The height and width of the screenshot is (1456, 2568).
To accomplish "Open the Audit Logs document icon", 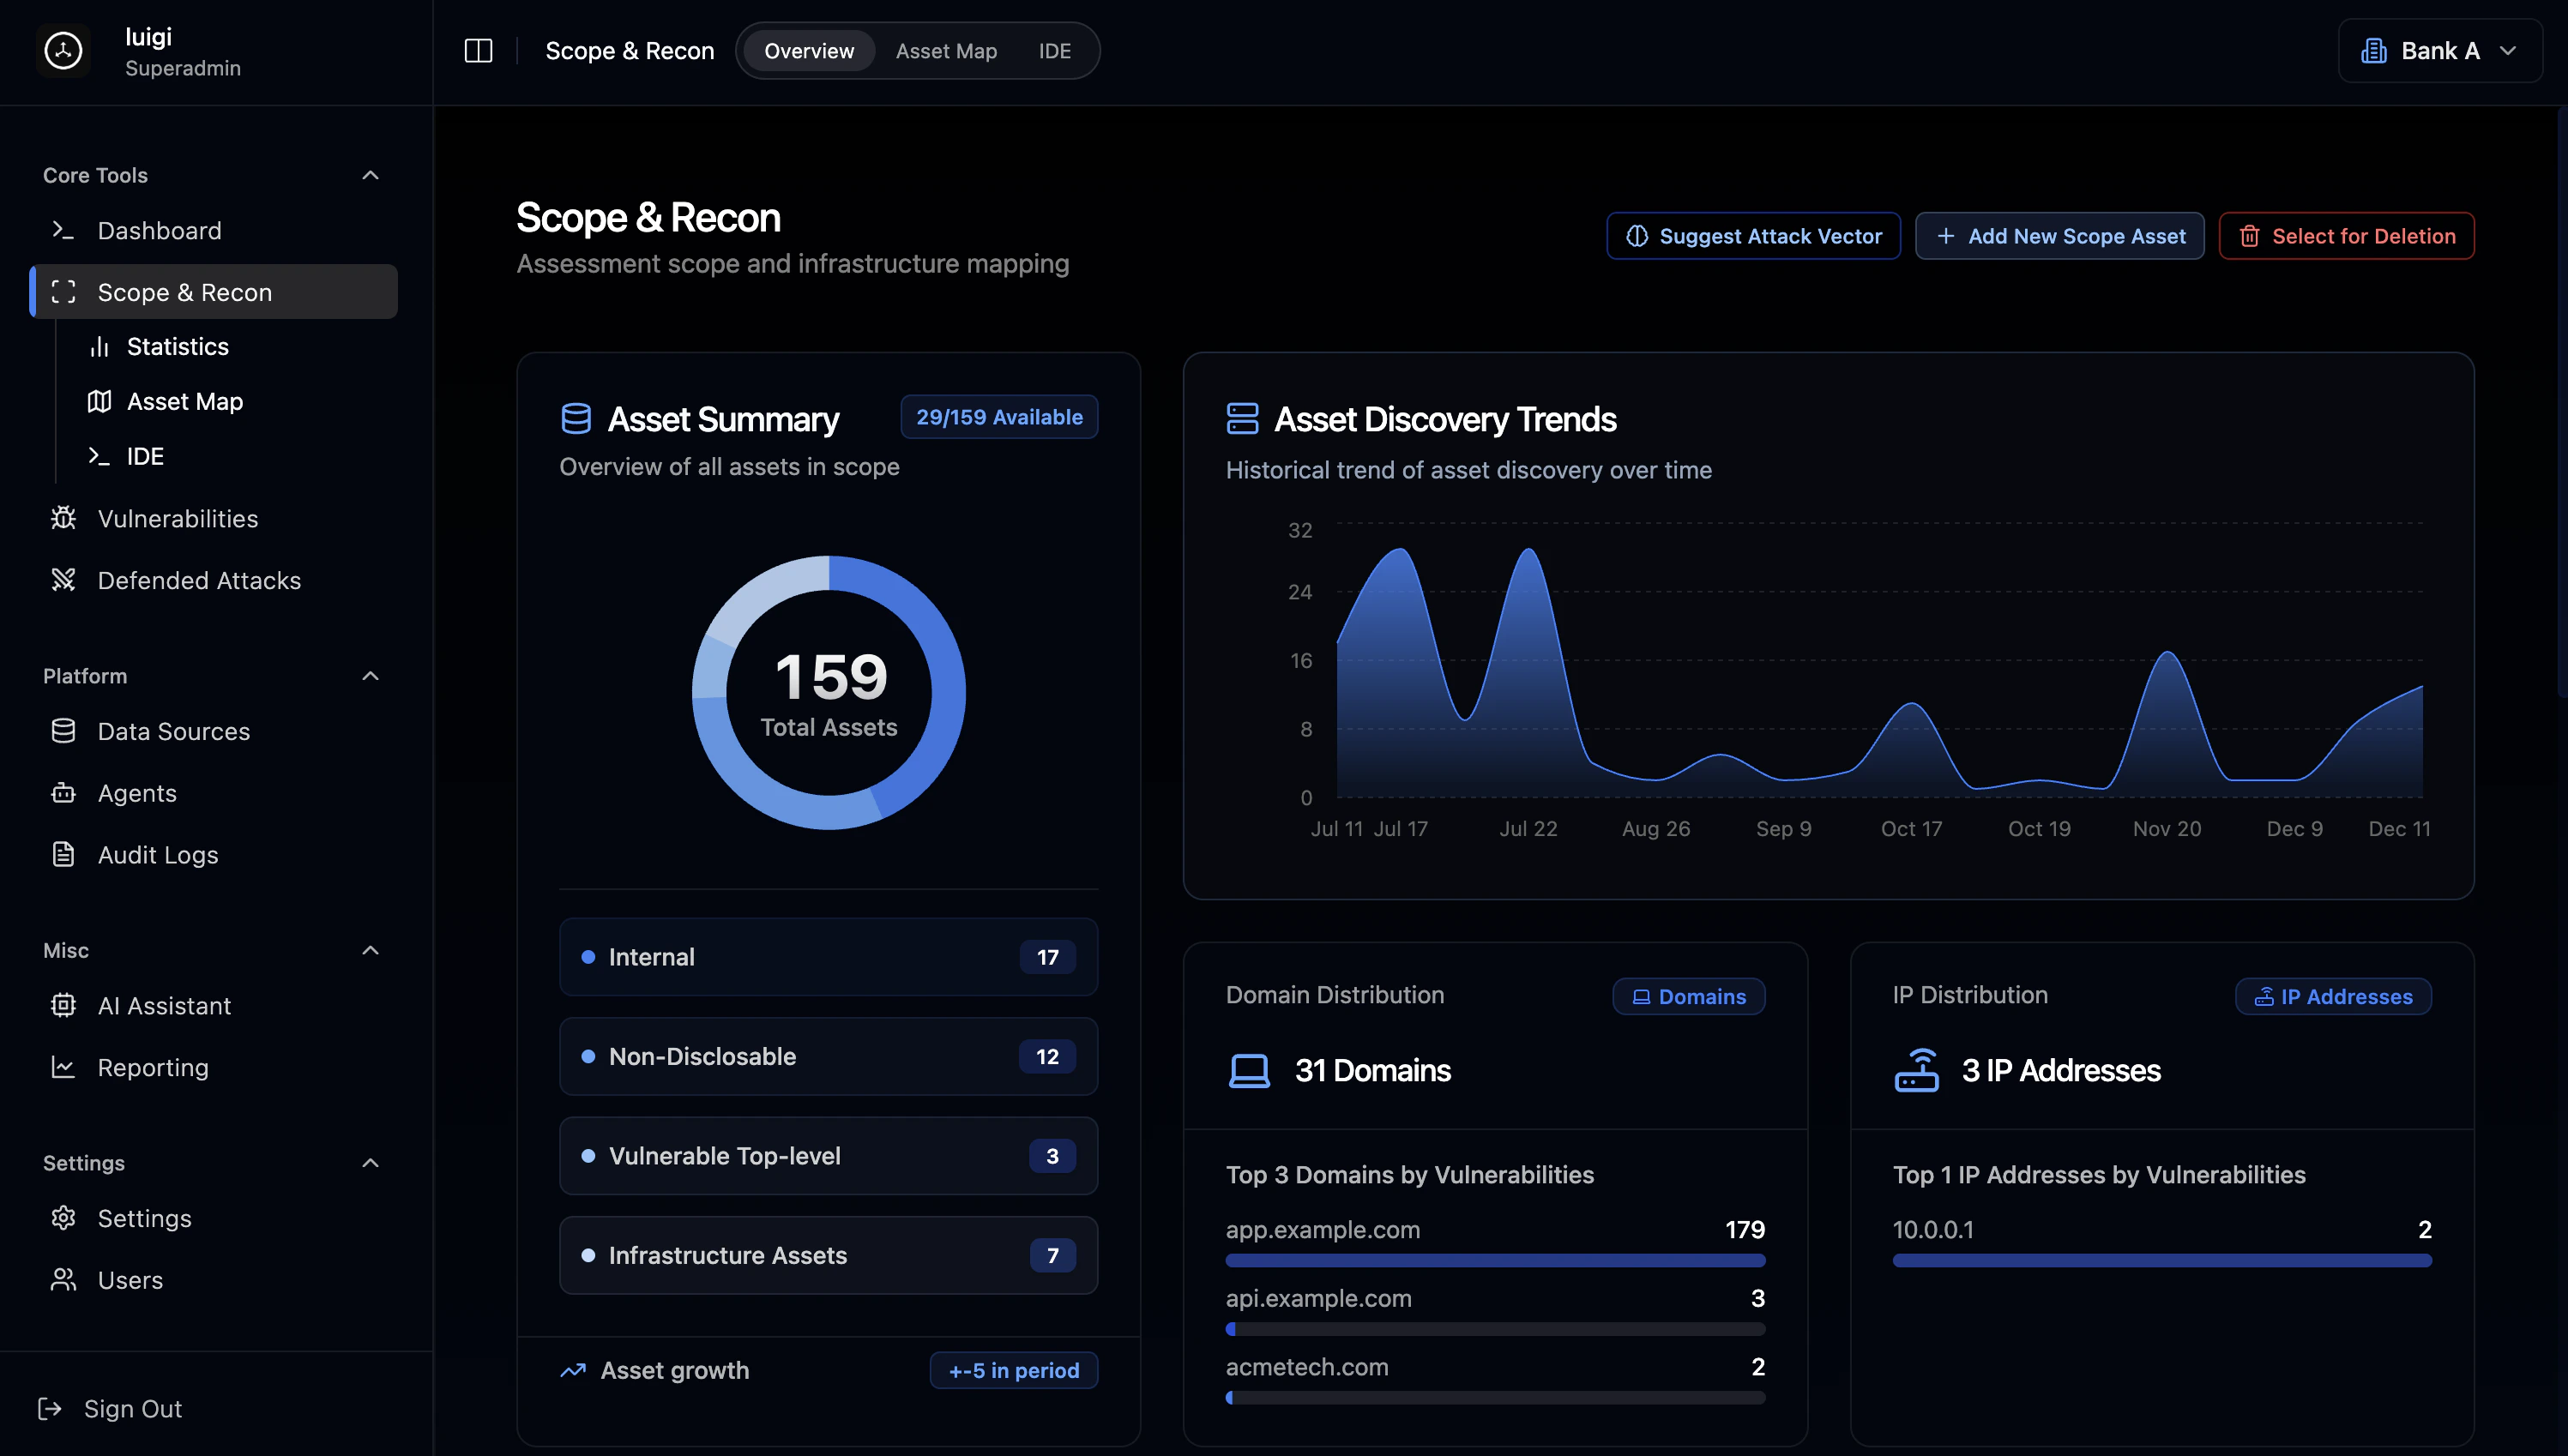I will [63, 855].
